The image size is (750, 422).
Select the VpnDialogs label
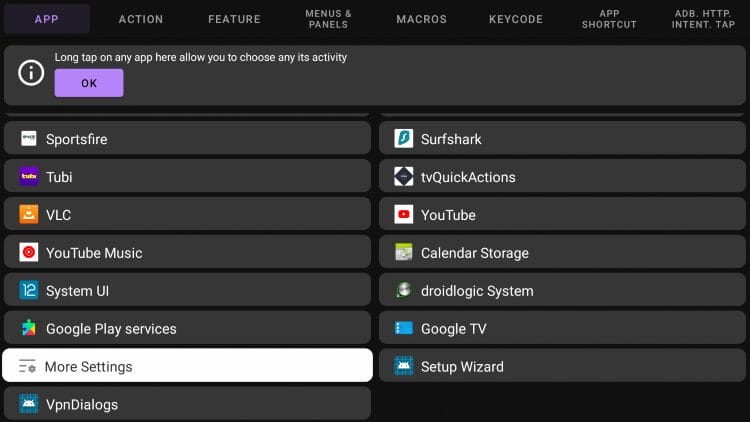pos(82,405)
